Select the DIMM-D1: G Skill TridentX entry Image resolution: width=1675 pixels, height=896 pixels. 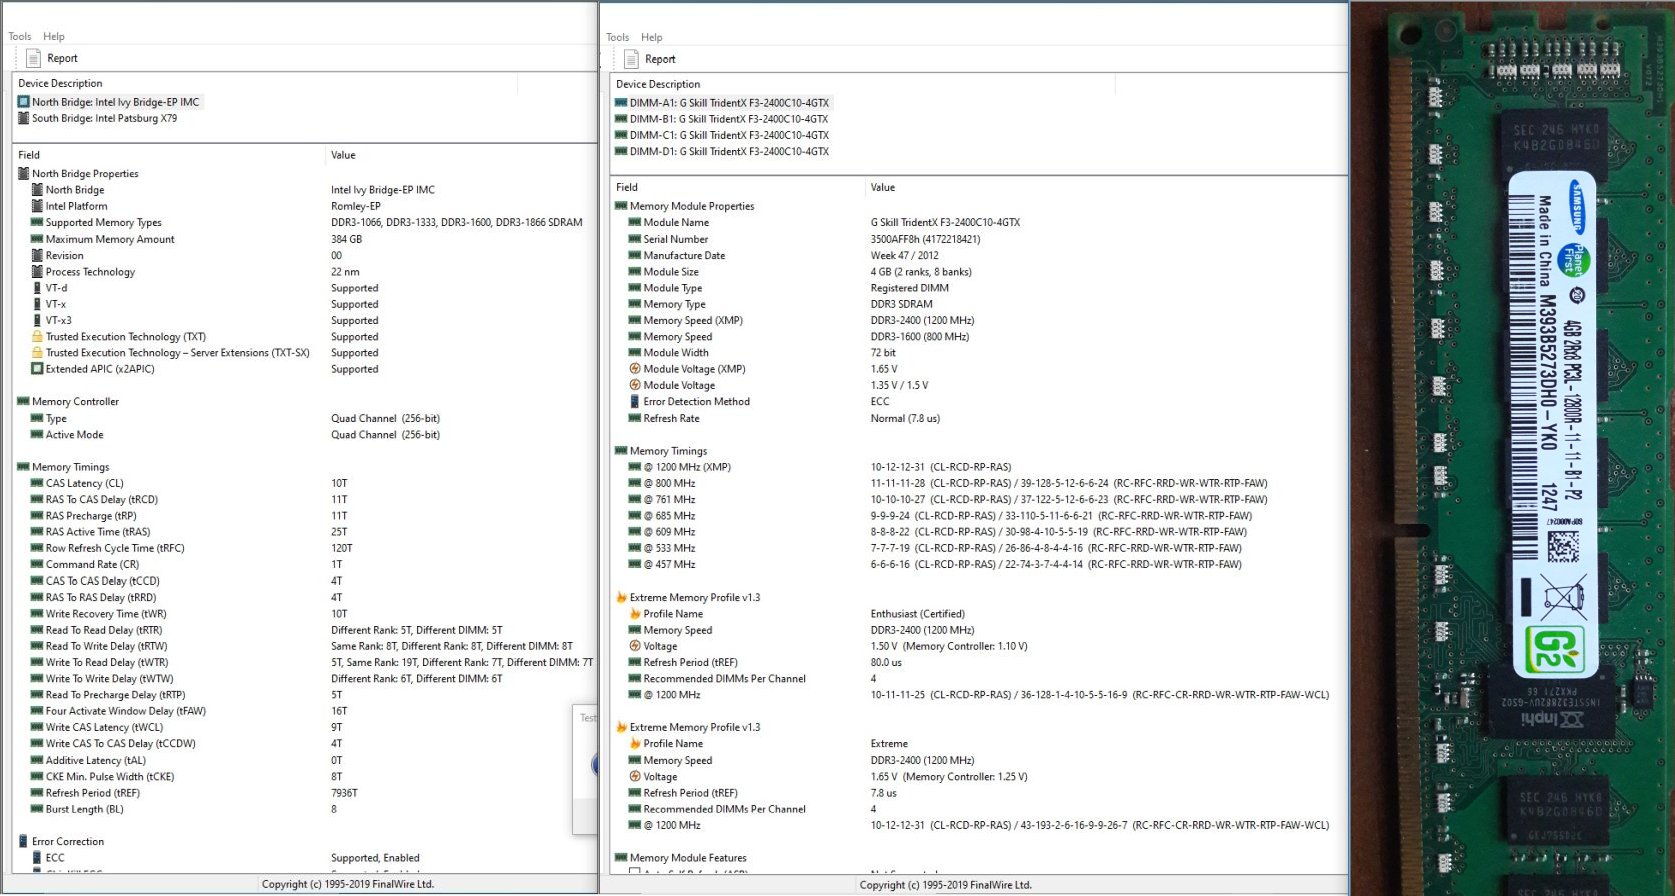(729, 152)
